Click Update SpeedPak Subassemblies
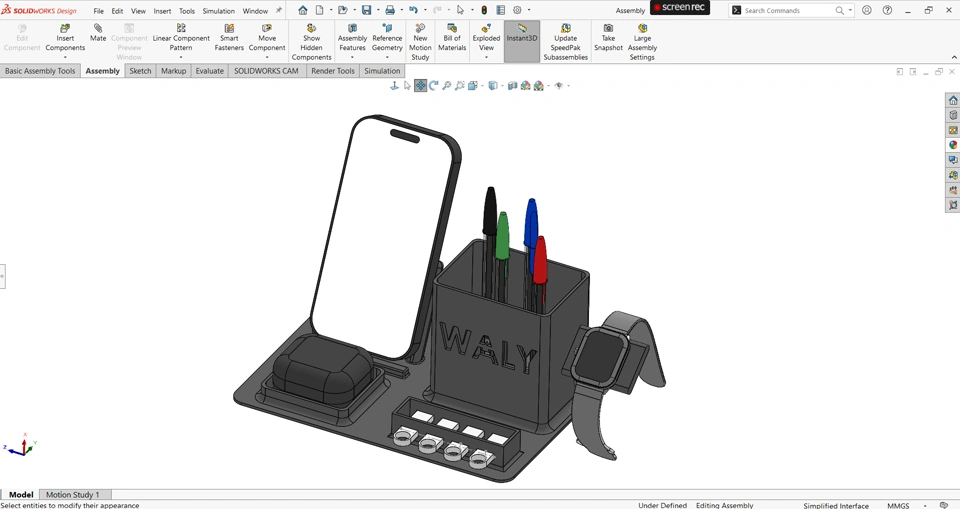Image resolution: width=960 pixels, height=509 pixels. tap(565, 42)
